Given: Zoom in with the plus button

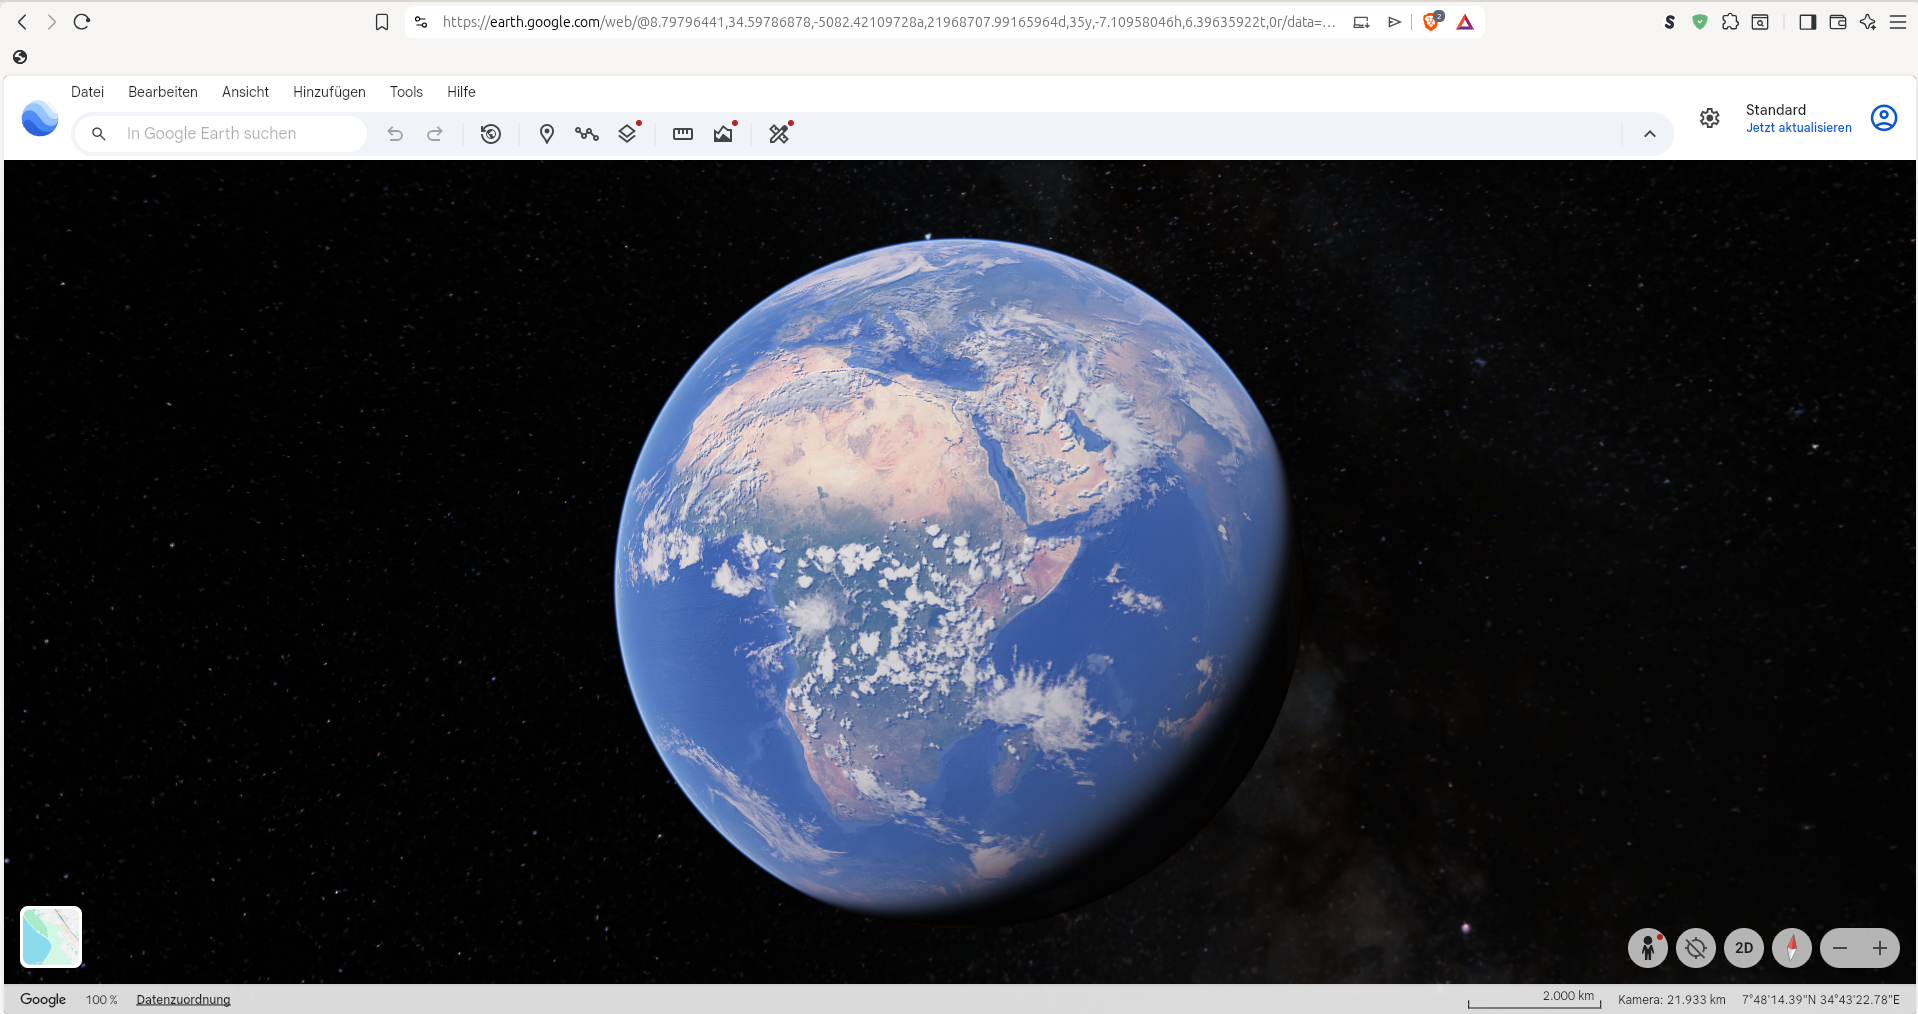Looking at the screenshot, I should click(x=1880, y=948).
